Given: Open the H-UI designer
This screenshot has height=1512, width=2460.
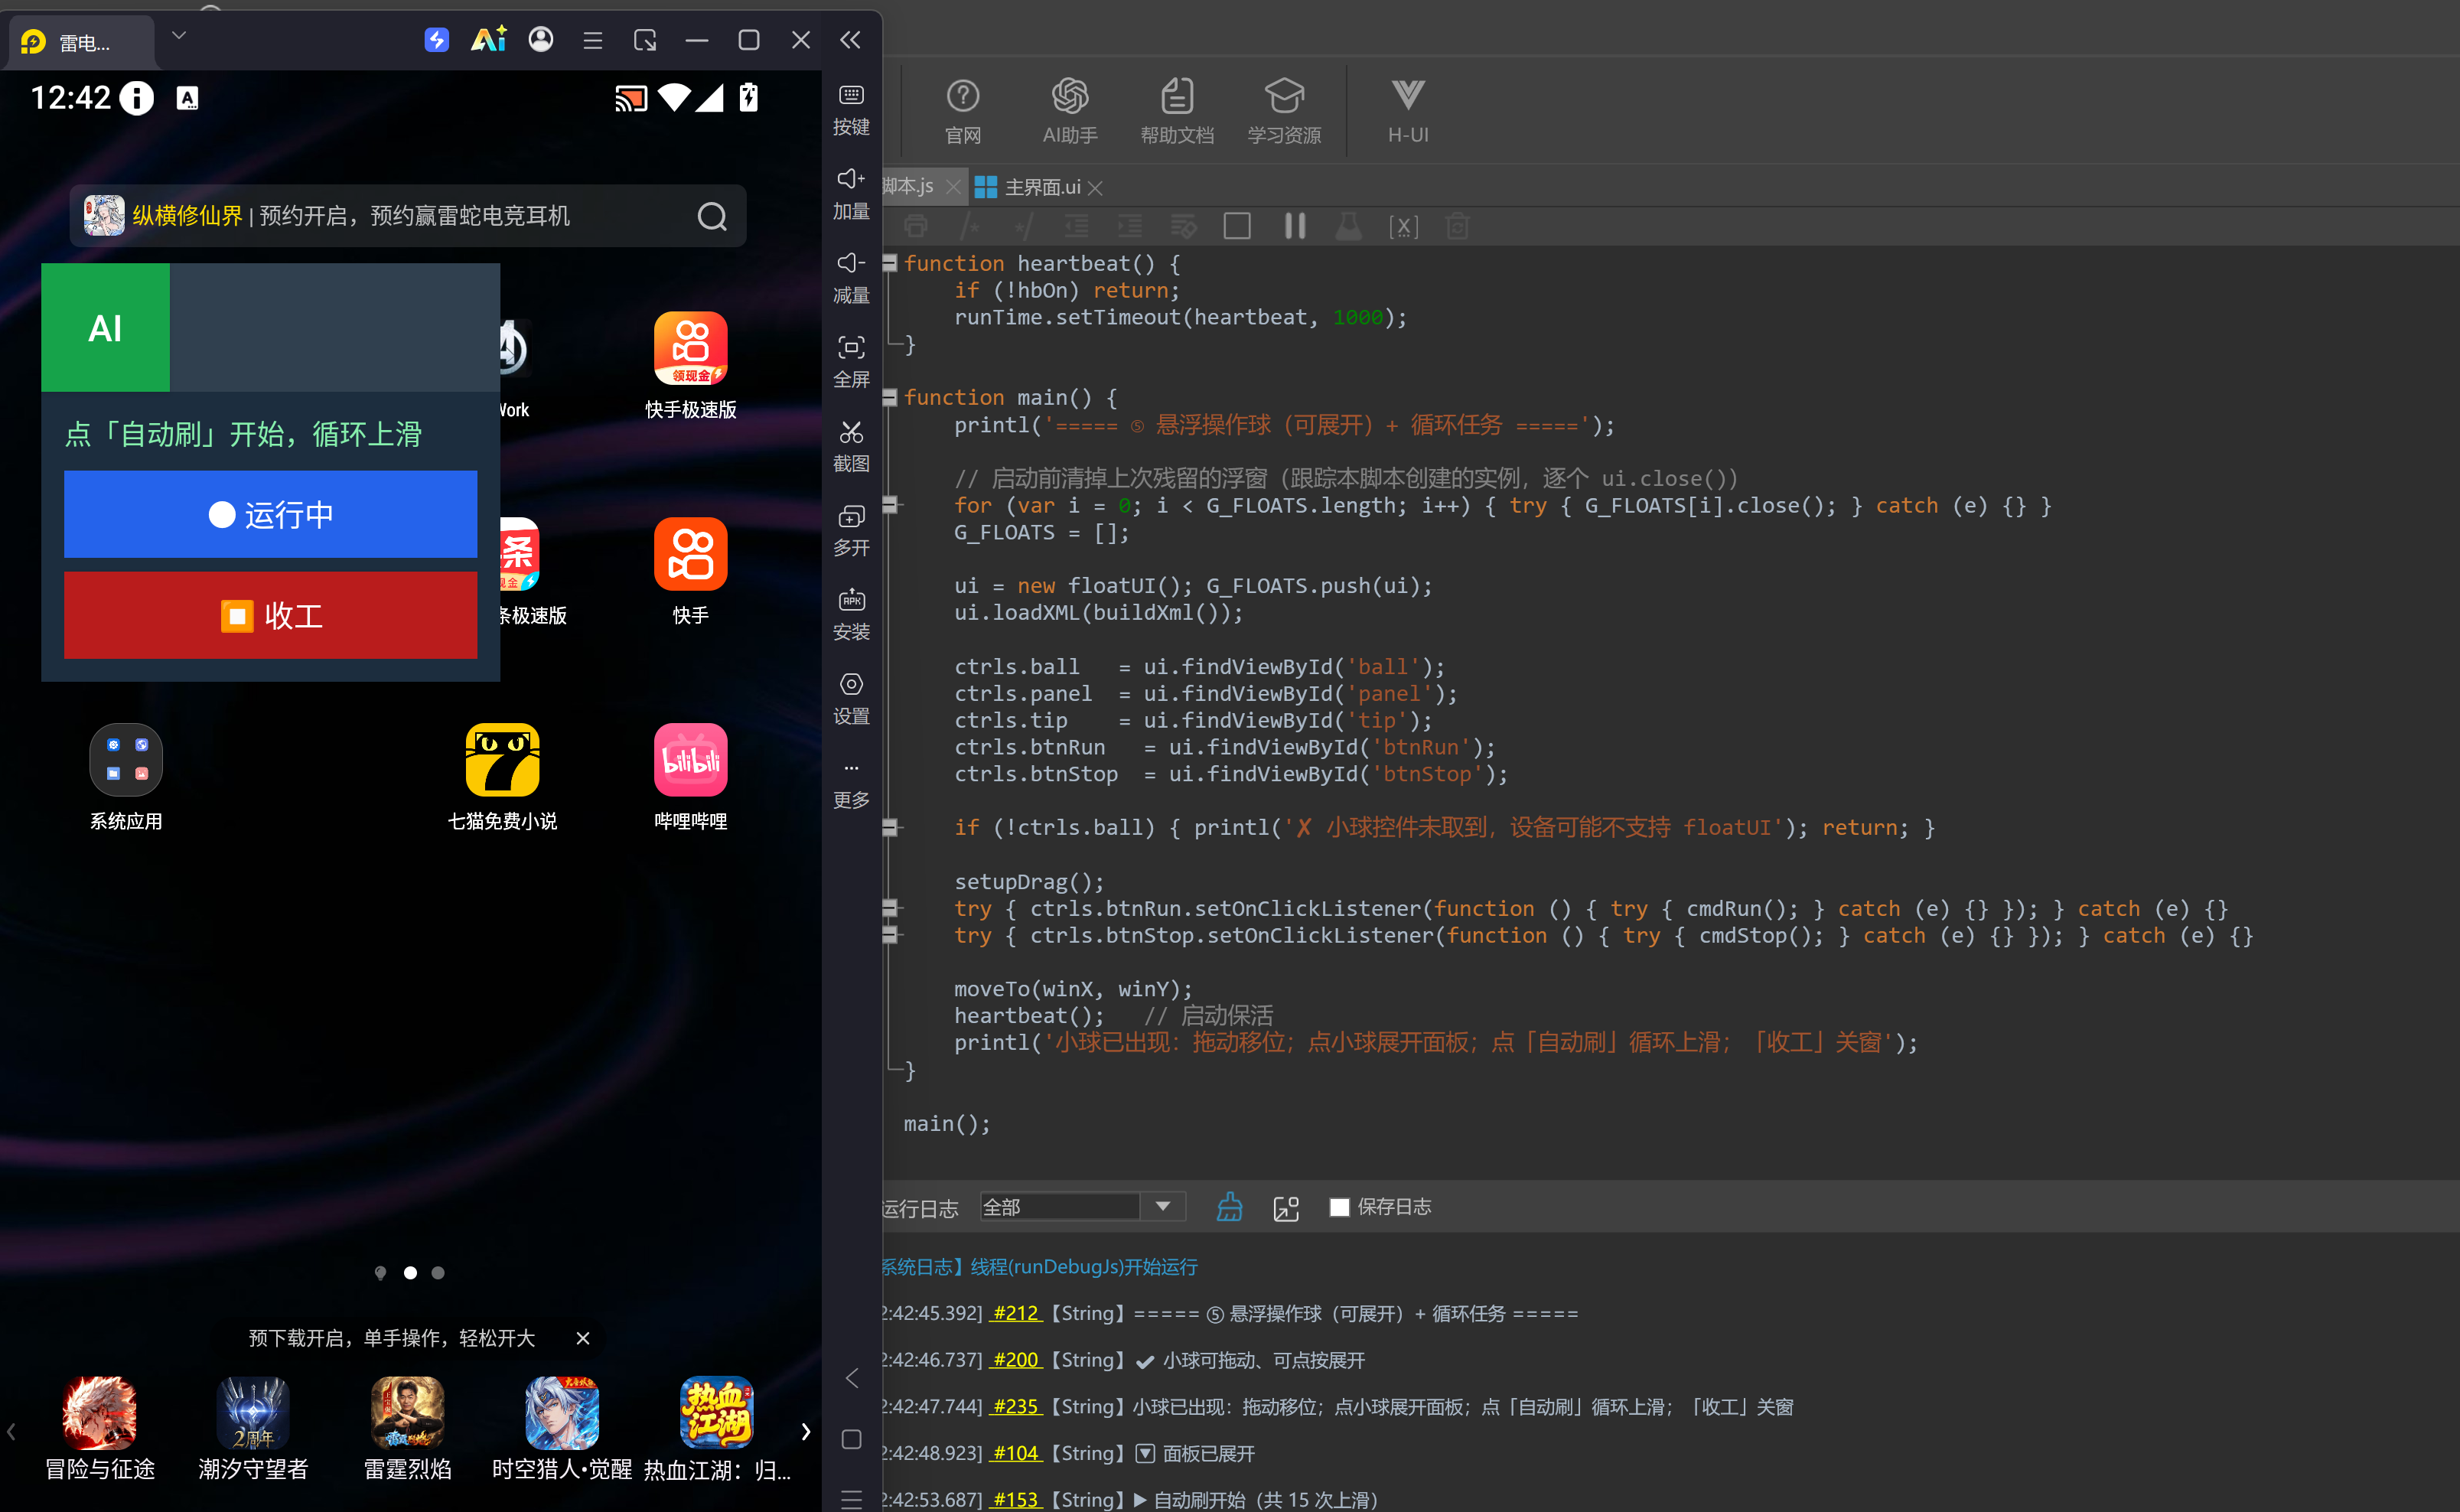Looking at the screenshot, I should pyautogui.click(x=1407, y=111).
